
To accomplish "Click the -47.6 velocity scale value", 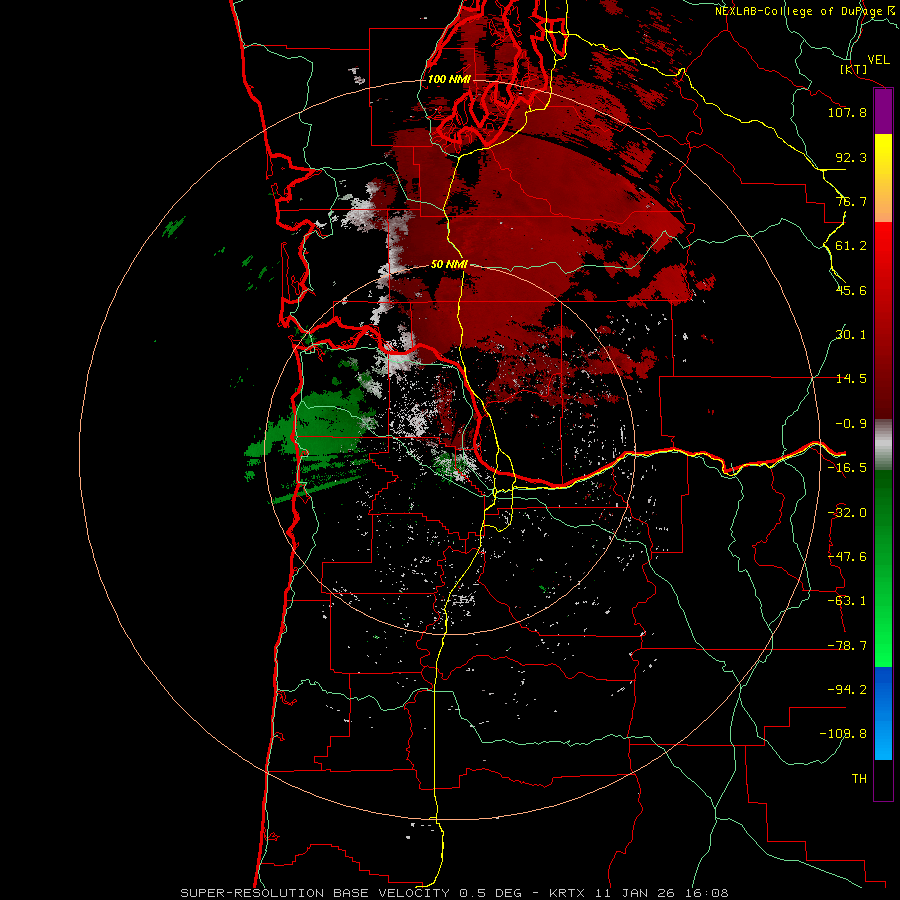I will (847, 557).
